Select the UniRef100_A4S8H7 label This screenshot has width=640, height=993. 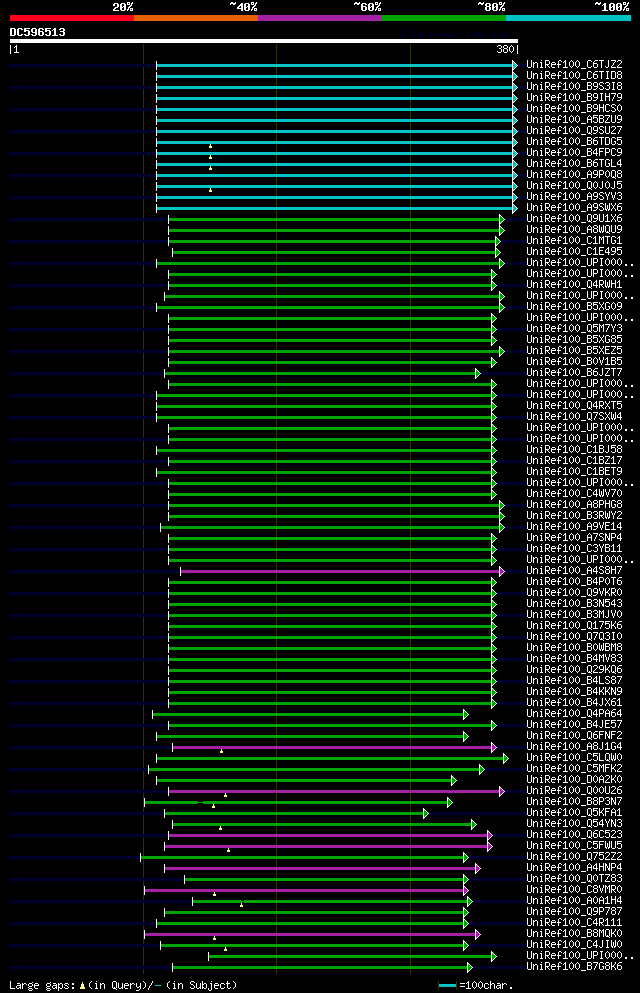click(574, 570)
